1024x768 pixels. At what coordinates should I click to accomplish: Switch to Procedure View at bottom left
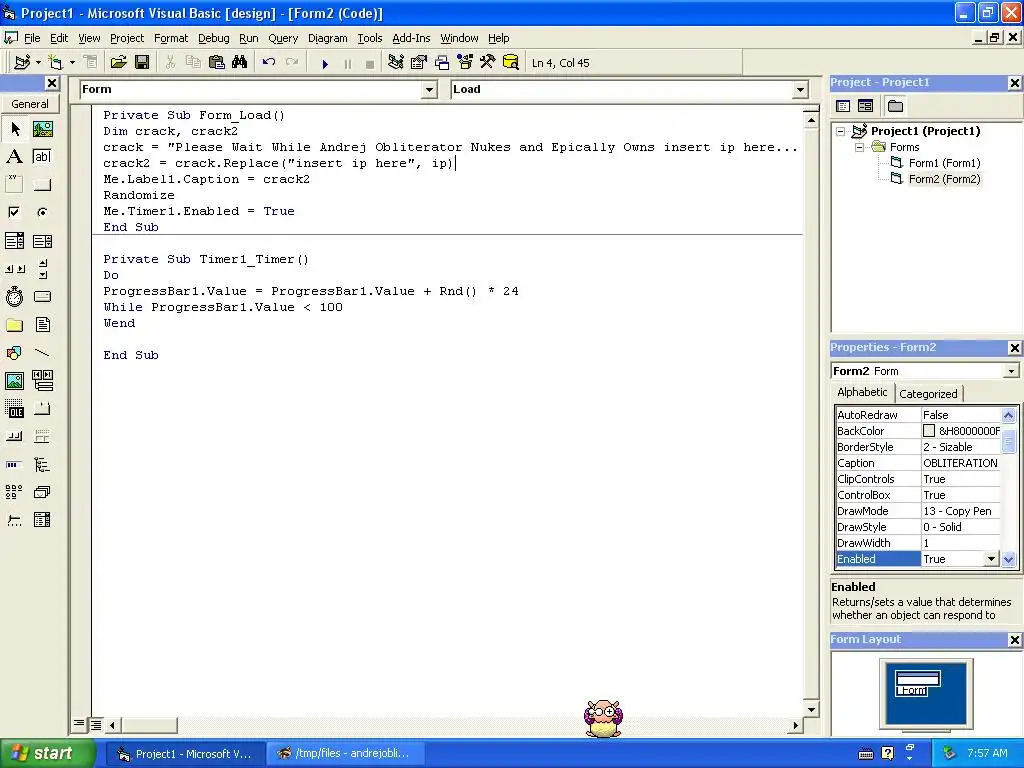[x=79, y=724]
